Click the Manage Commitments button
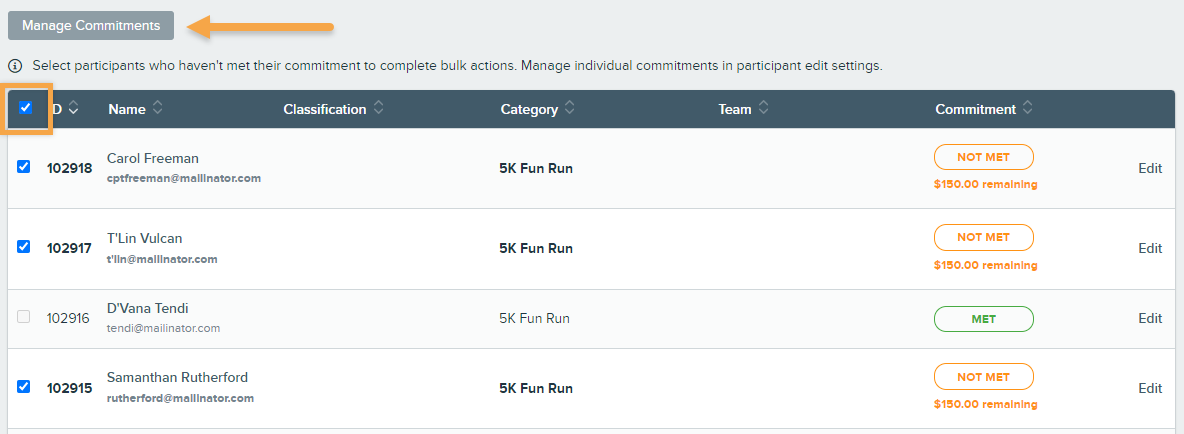 point(91,26)
